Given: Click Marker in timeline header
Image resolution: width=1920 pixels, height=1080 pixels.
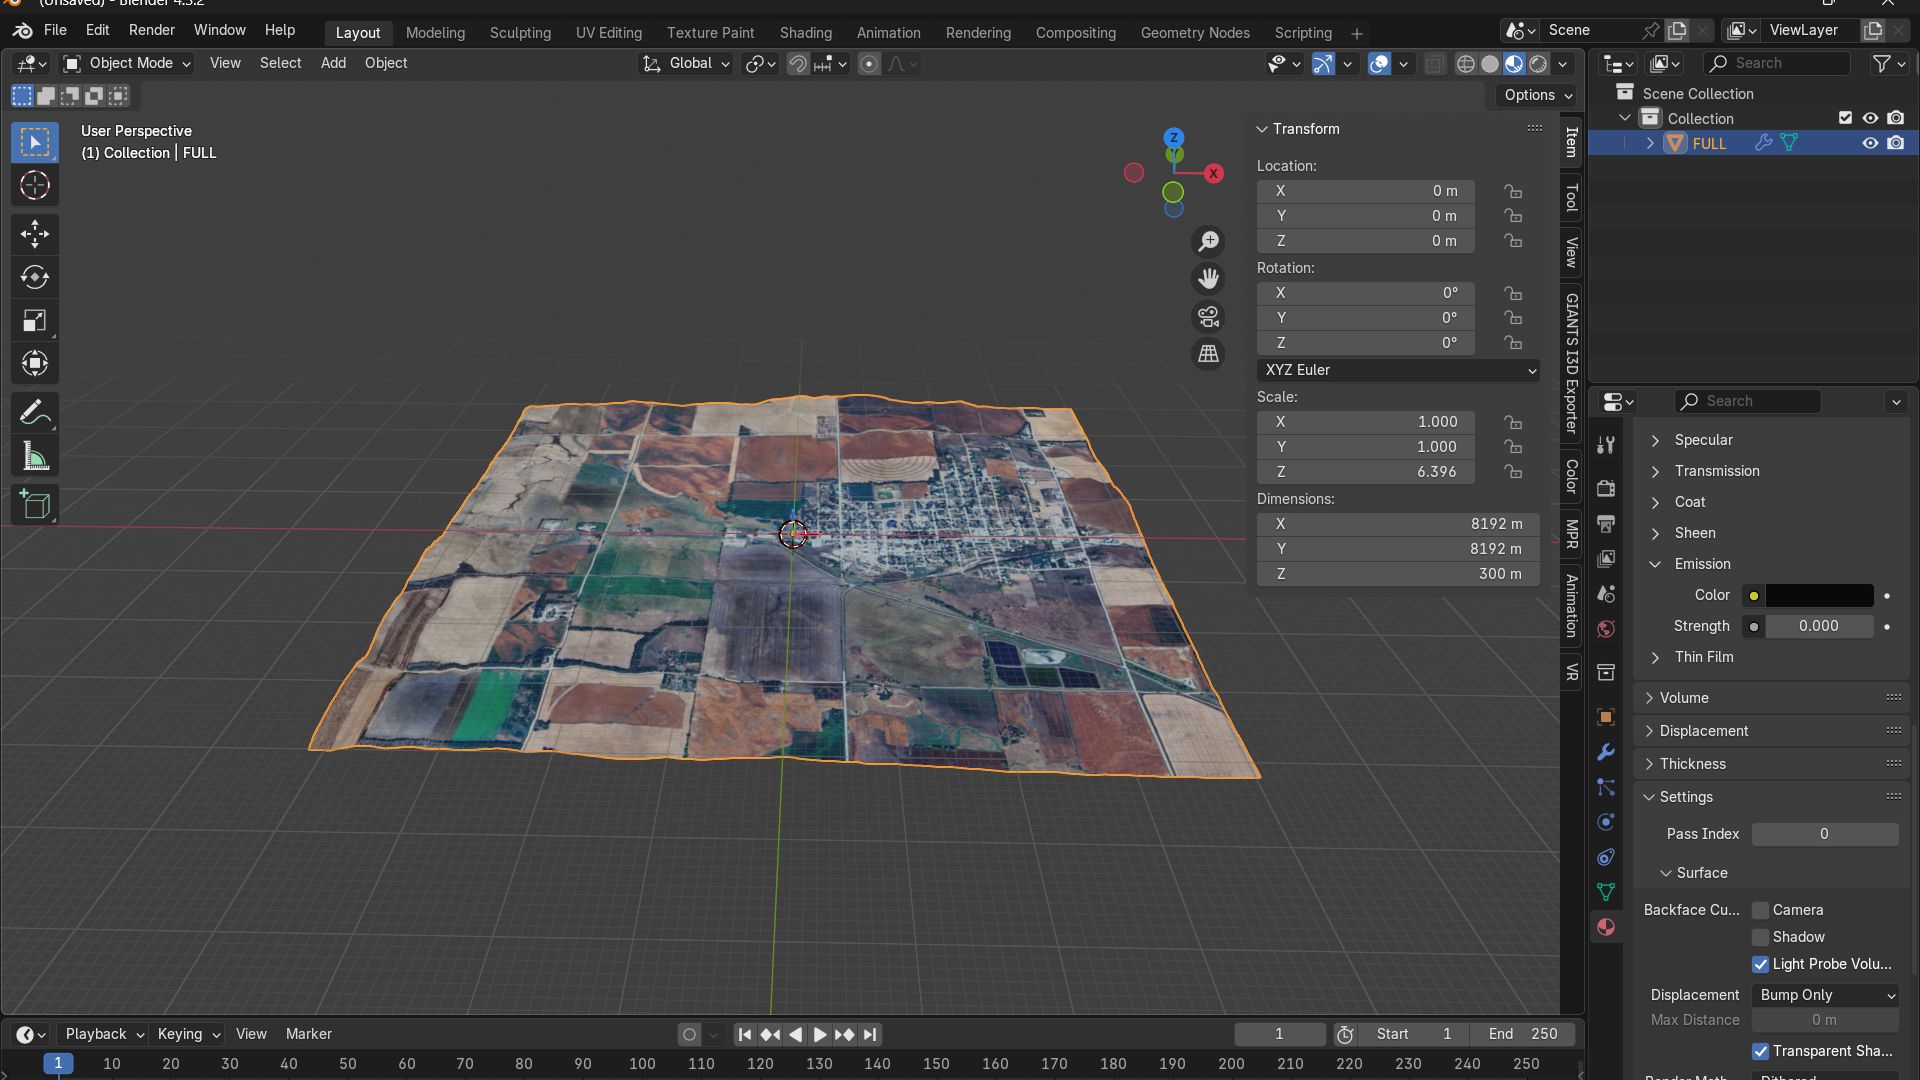Looking at the screenshot, I should pyautogui.click(x=308, y=1034).
